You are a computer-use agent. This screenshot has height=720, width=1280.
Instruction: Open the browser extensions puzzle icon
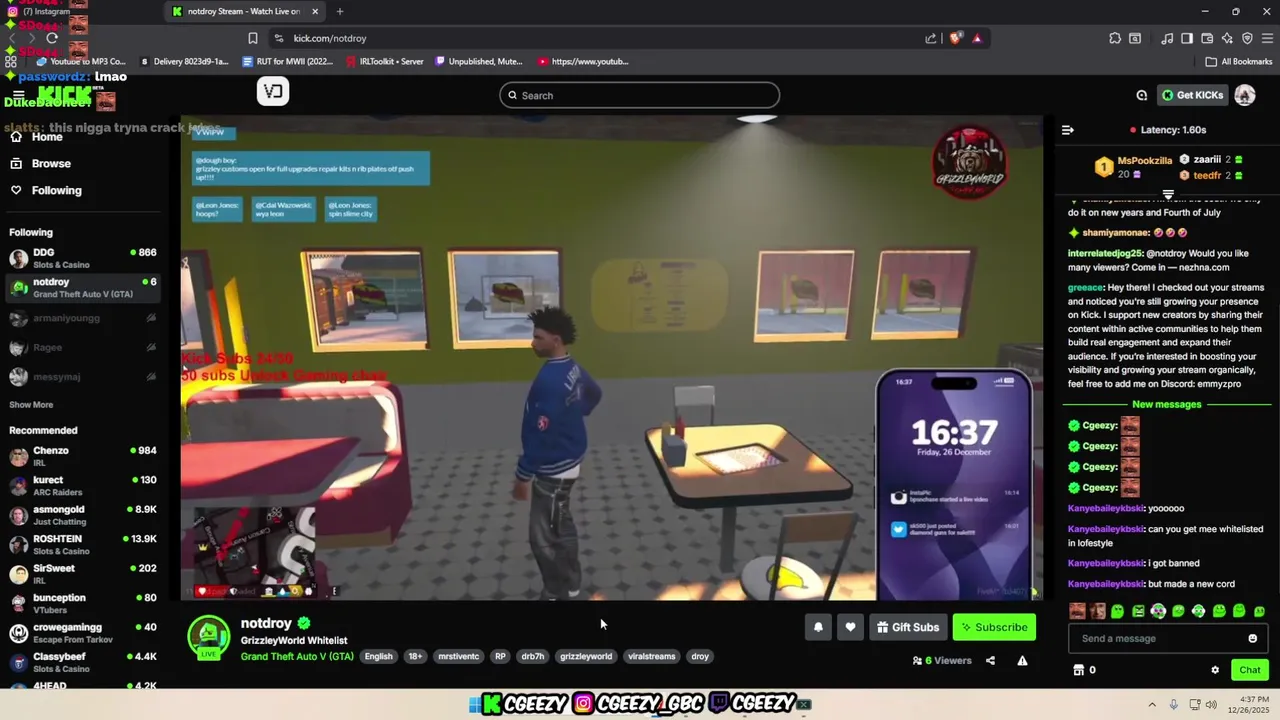click(1115, 38)
